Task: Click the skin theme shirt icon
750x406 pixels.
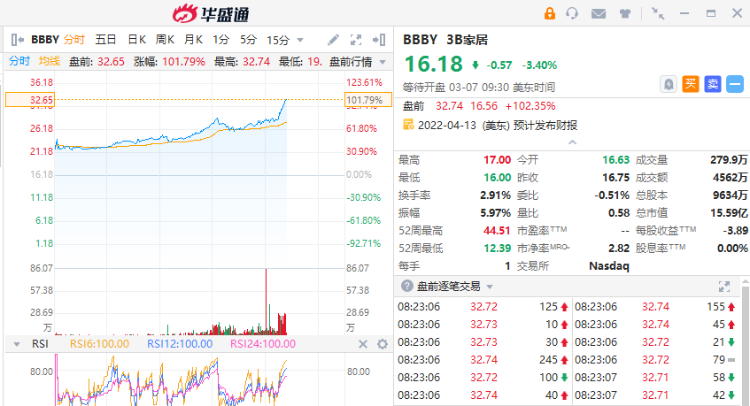Action: click(624, 13)
